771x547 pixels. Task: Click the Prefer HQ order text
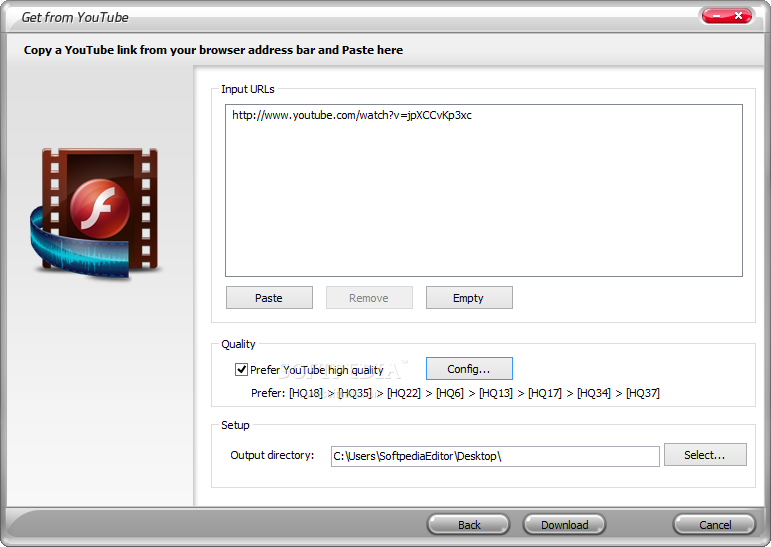(x=455, y=393)
